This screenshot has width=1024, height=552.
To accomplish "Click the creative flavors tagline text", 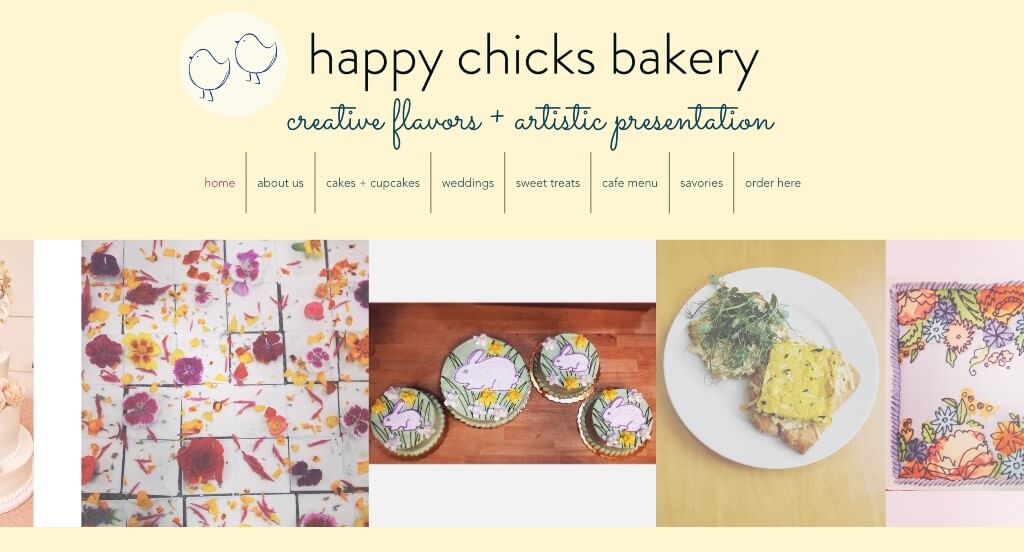I will tap(530, 122).
